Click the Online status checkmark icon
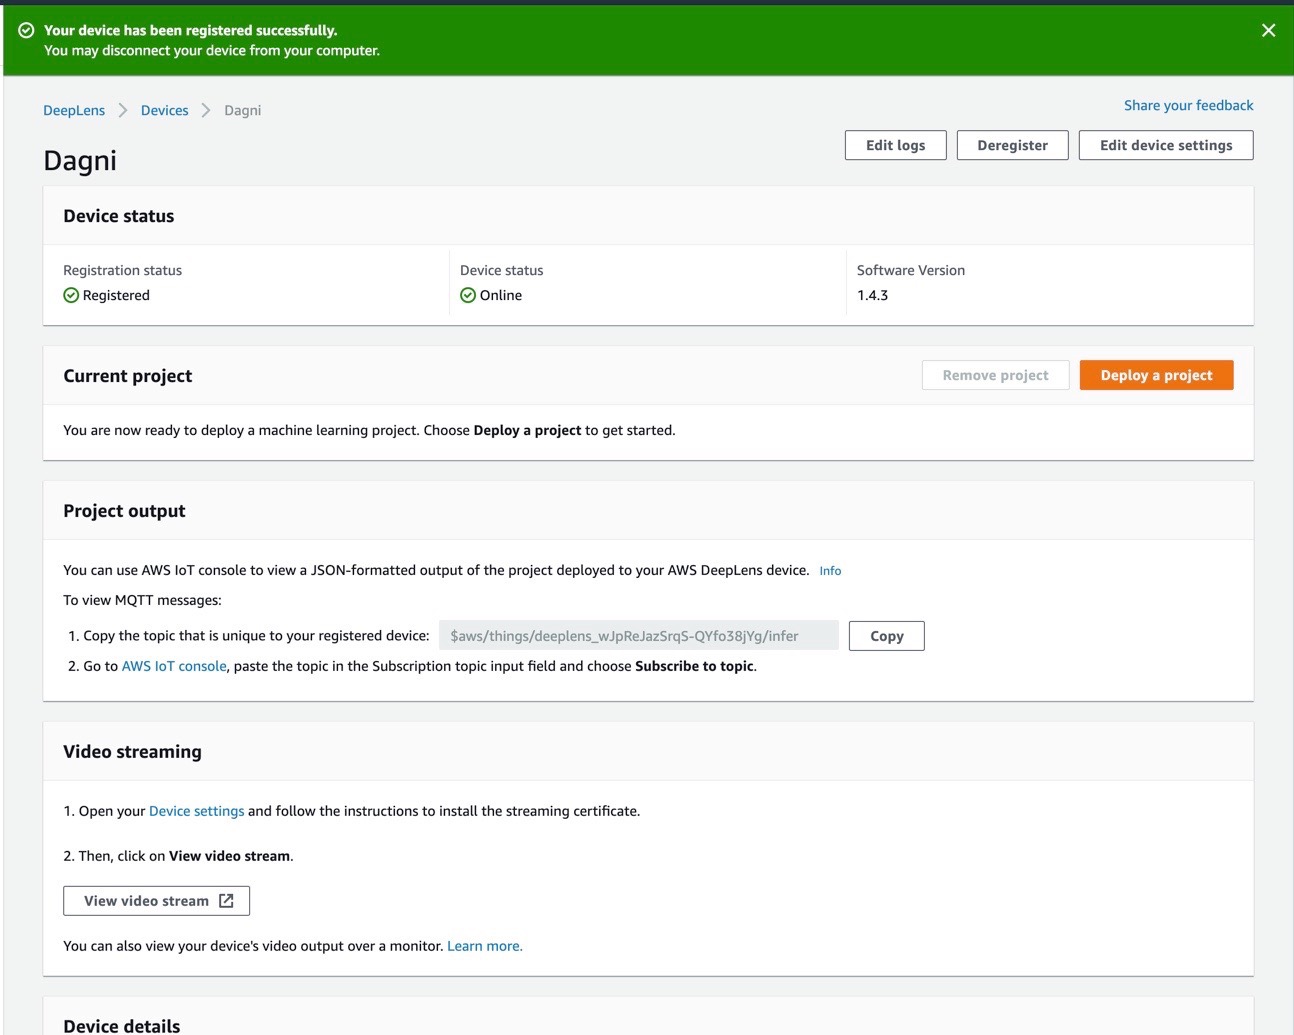The height and width of the screenshot is (1035, 1294). click(468, 295)
